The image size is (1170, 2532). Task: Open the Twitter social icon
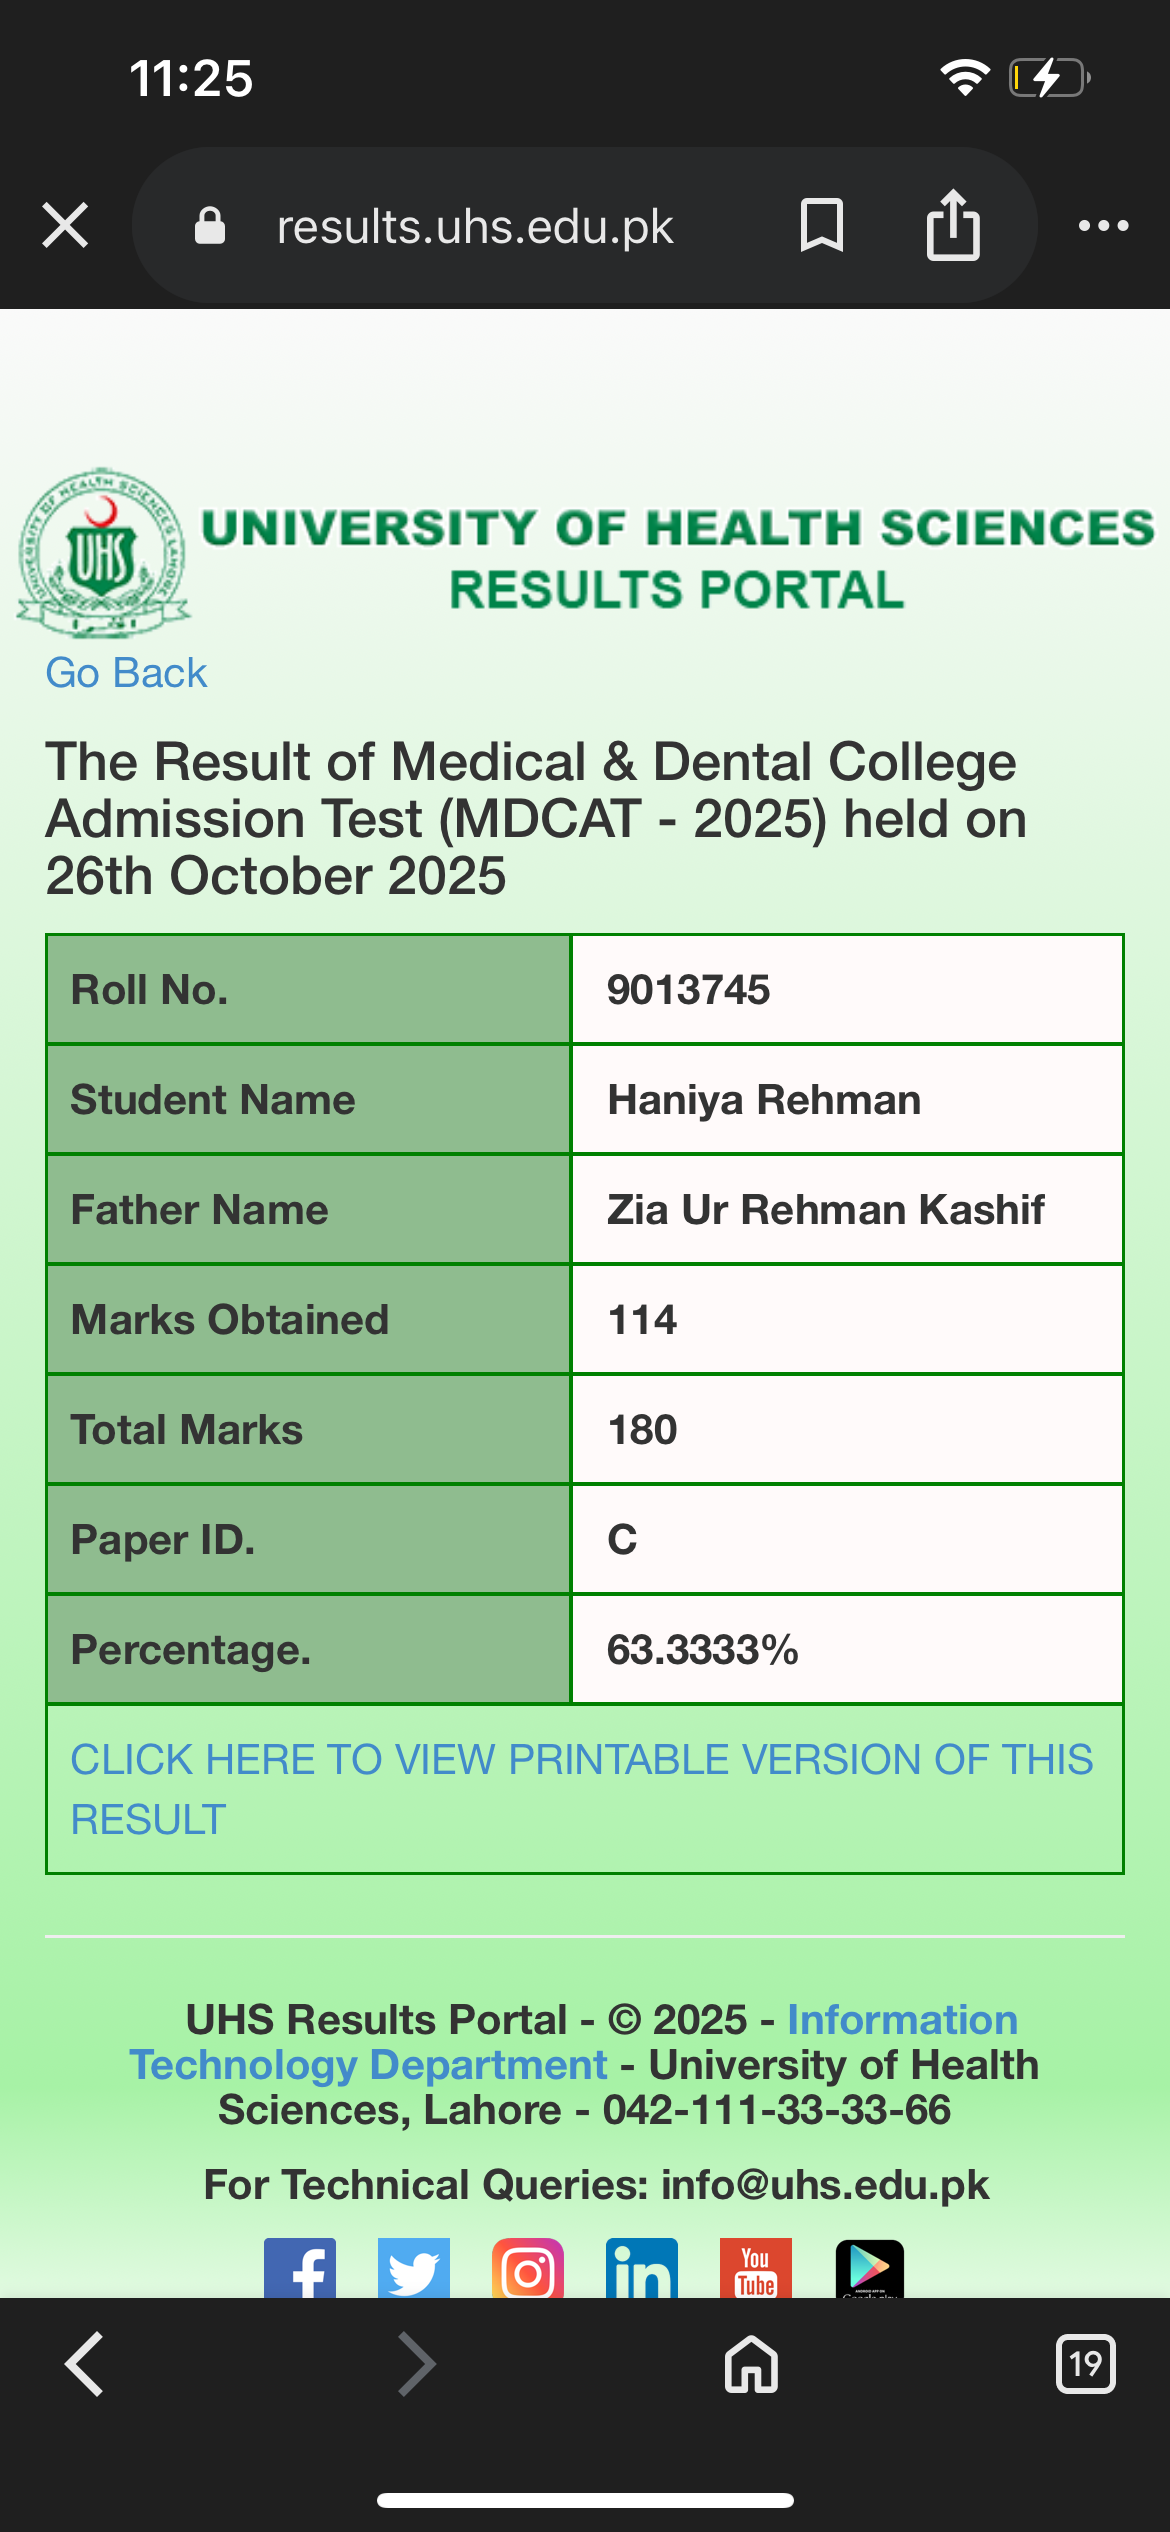(x=414, y=2270)
